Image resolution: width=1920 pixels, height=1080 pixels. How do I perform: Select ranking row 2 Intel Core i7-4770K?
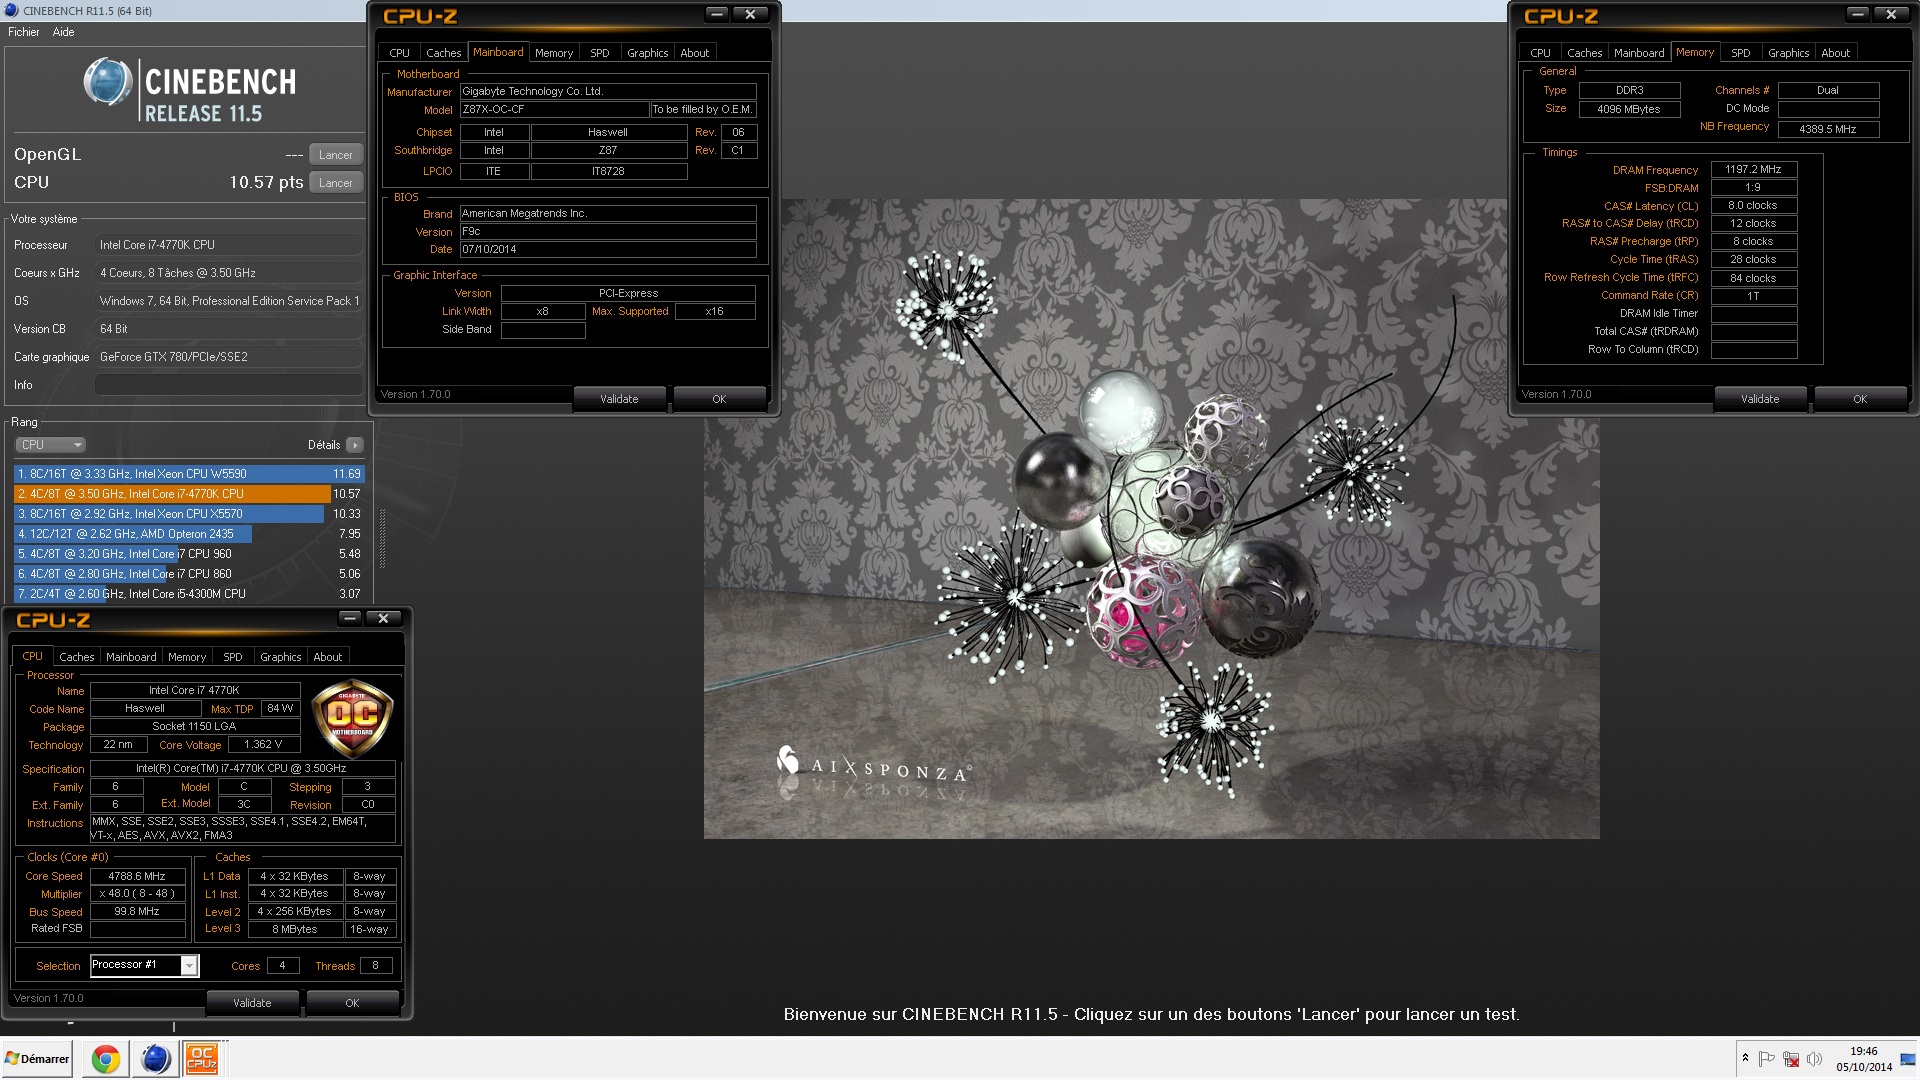click(x=189, y=494)
